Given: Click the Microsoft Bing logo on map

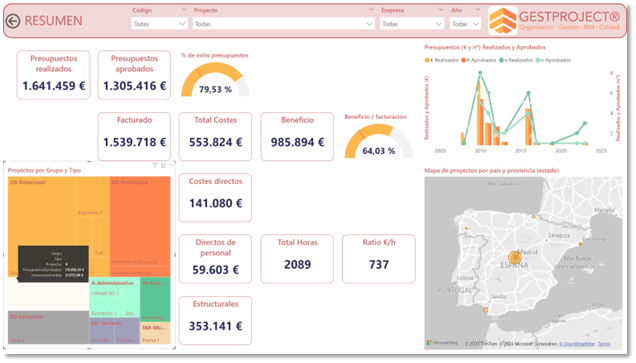Looking at the screenshot, I should pos(442,343).
